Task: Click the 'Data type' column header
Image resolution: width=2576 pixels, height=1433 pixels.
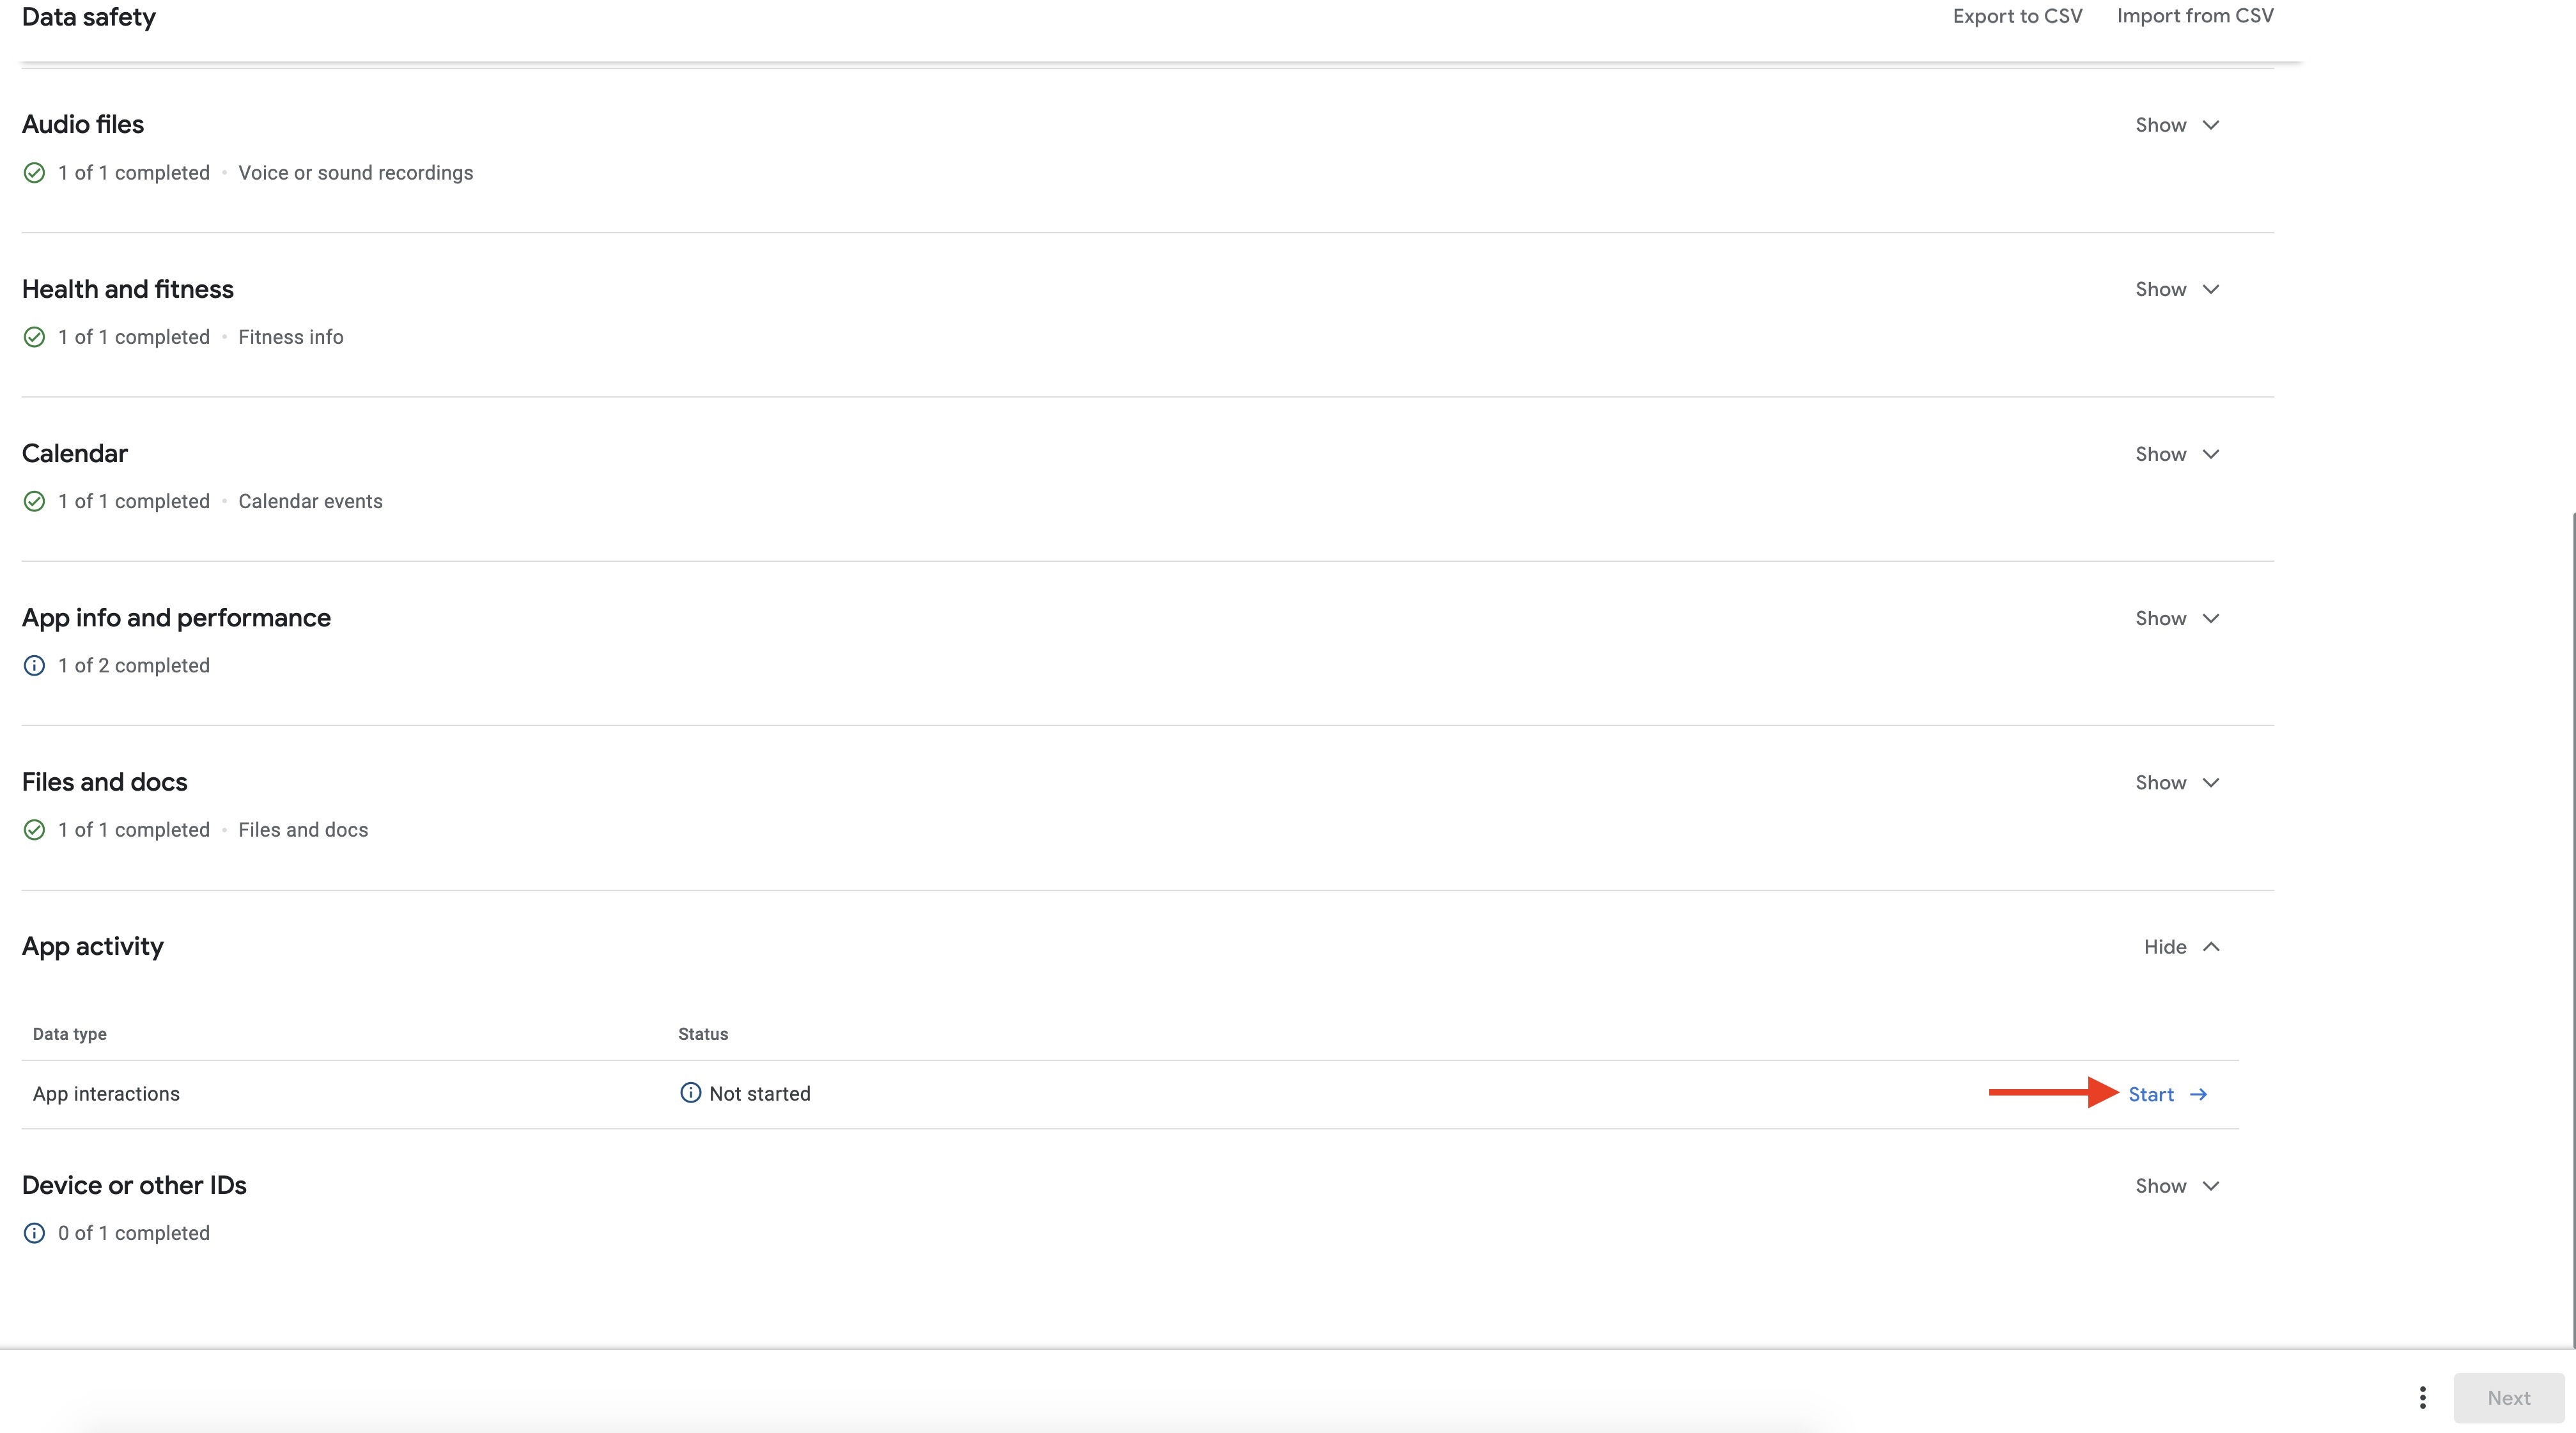Action: point(69,1034)
